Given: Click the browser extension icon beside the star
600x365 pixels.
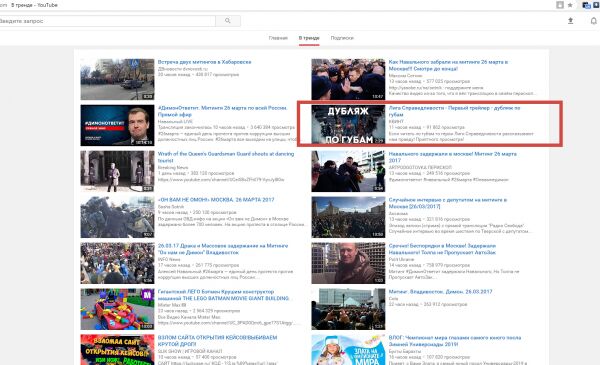Looking at the screenshot, I should pos(560,5).
